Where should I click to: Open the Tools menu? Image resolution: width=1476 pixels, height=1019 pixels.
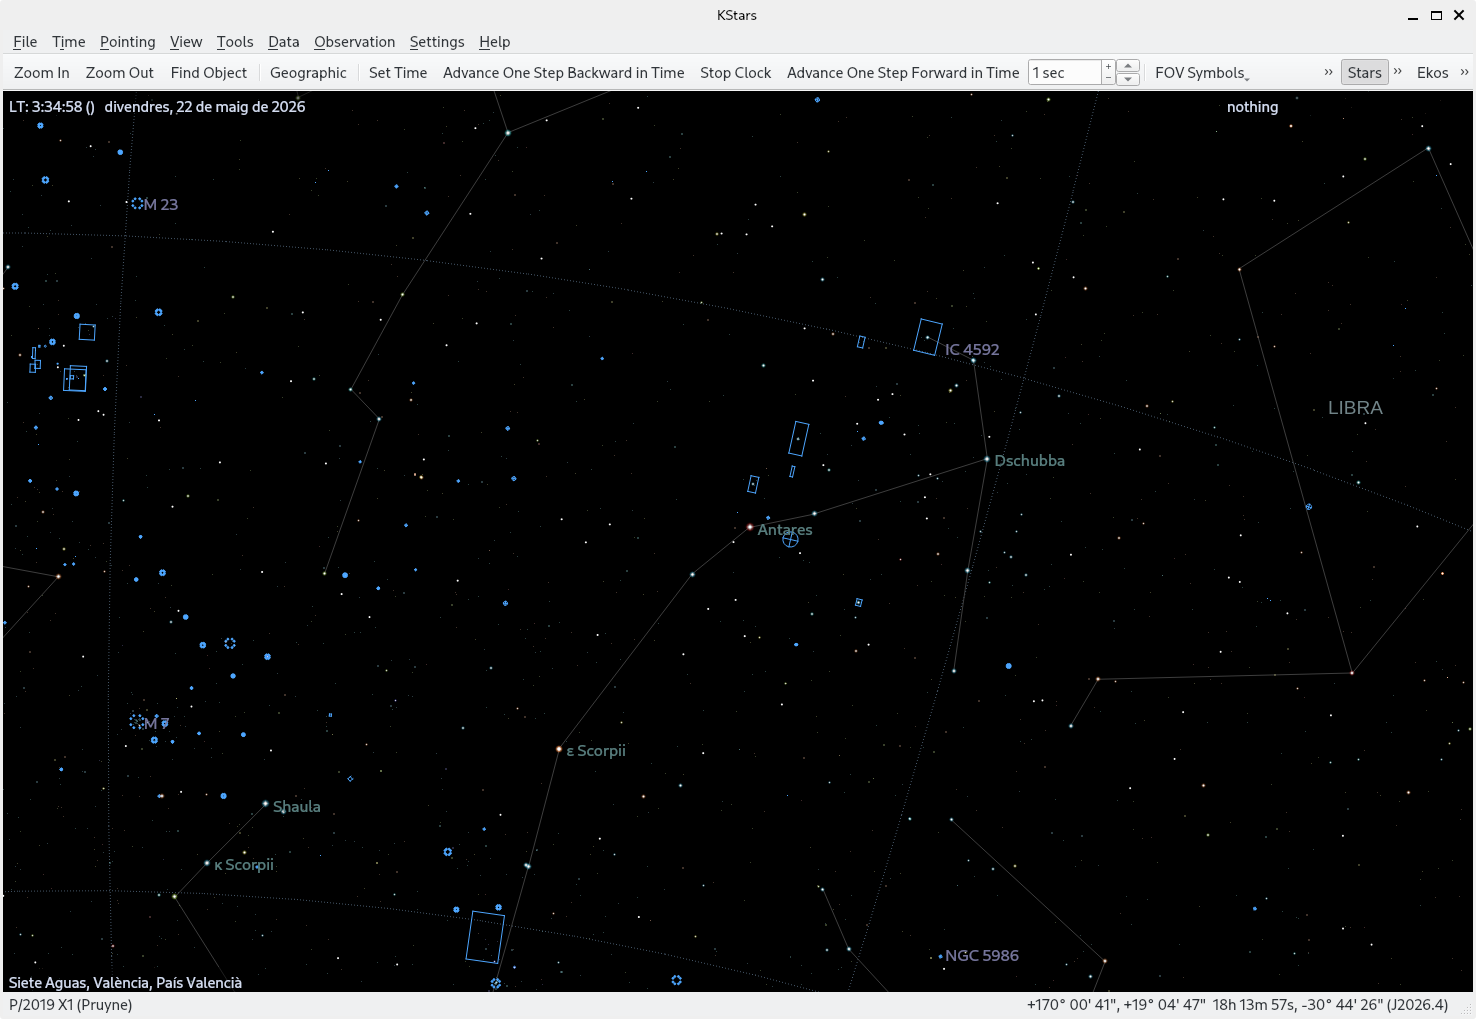235,42
